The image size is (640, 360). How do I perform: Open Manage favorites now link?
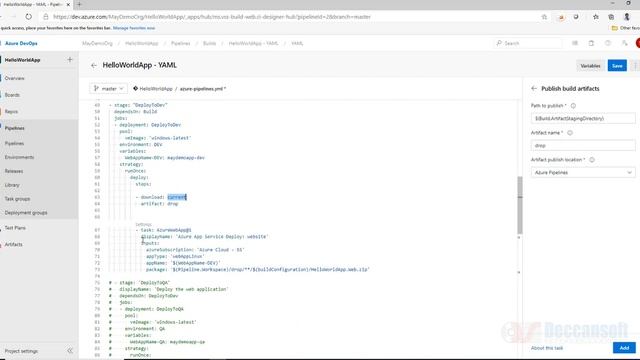(x=134, y=28)
